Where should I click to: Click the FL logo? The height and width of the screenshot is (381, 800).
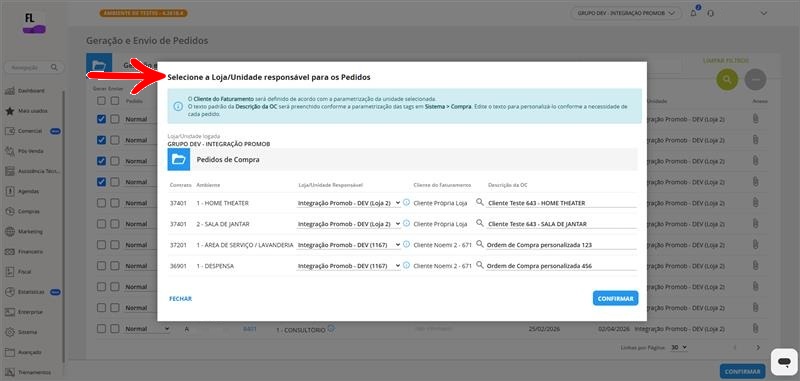point(34,23)
